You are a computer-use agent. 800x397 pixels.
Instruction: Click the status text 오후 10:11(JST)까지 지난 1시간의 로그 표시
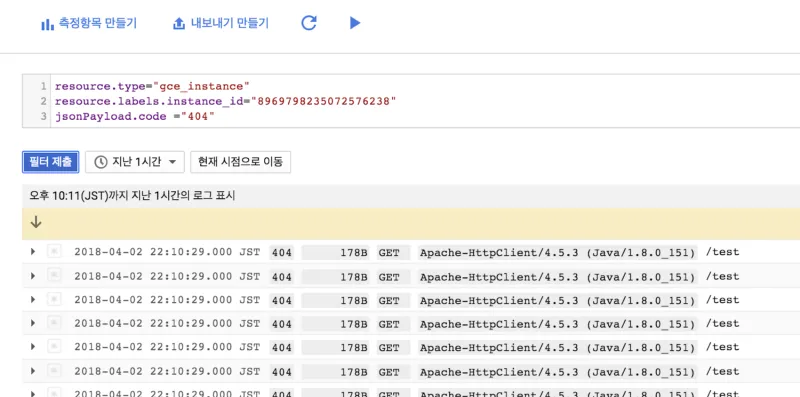pos(132,196)
